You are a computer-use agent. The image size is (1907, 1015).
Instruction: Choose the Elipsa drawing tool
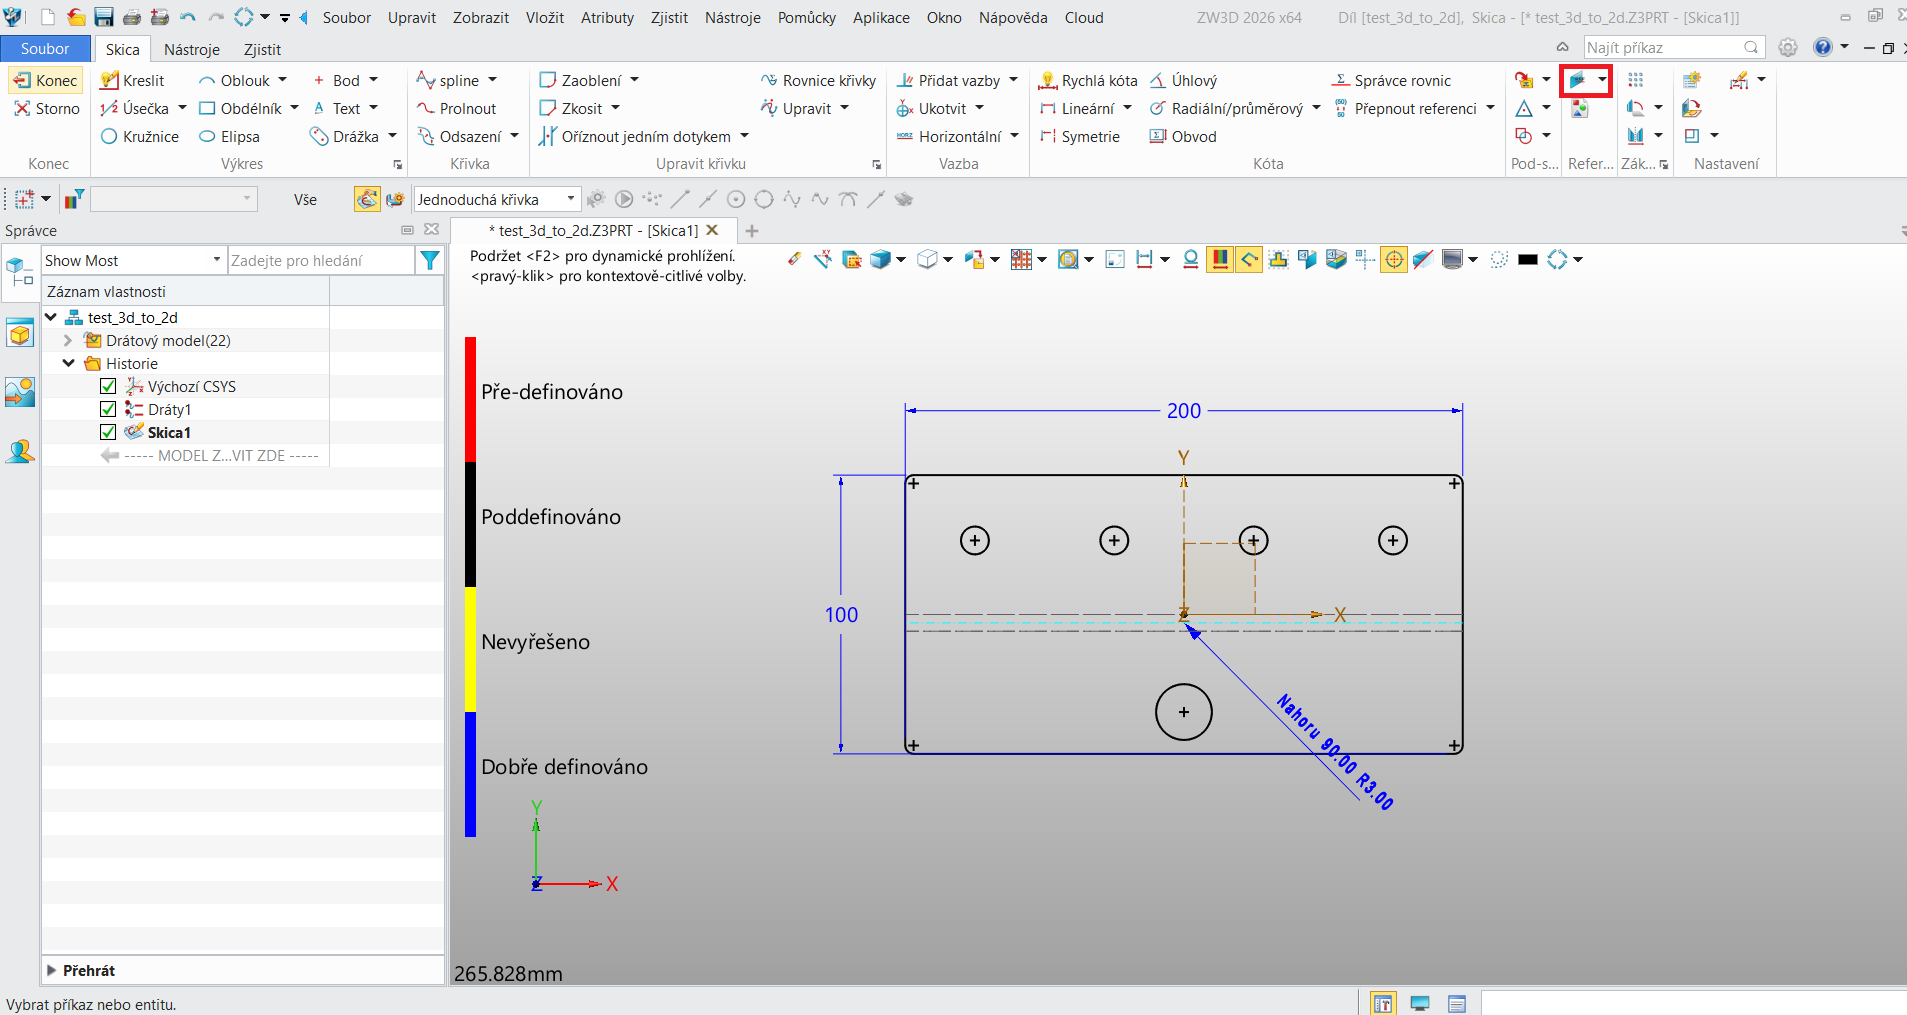pos(229,136)
